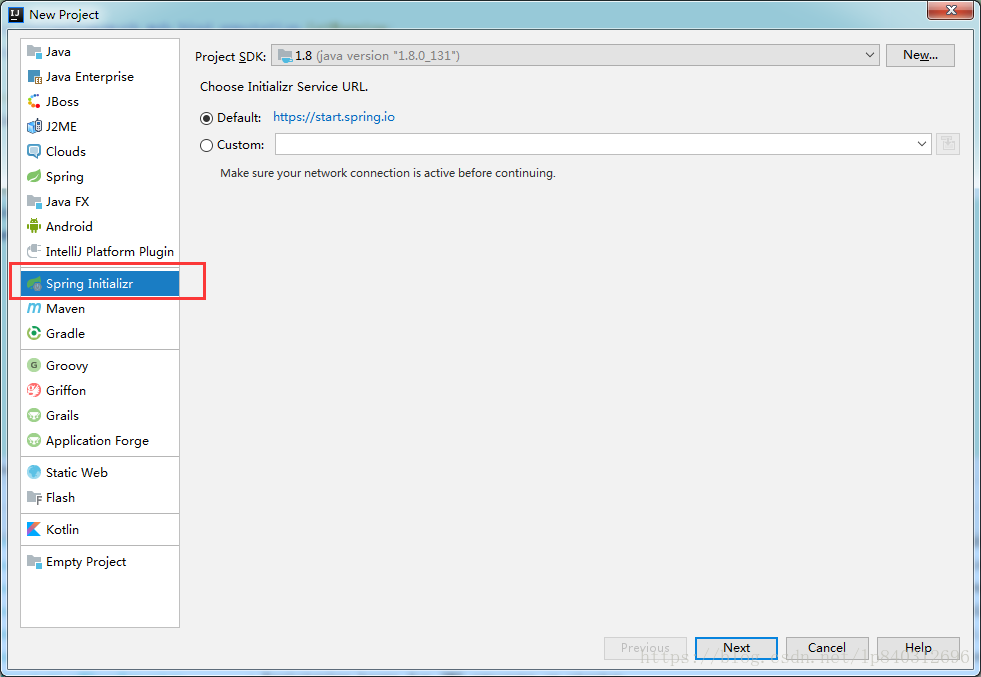Select the Griffon icon
Viewport: 981px width, 677px height.
click(x=34, y=390)
